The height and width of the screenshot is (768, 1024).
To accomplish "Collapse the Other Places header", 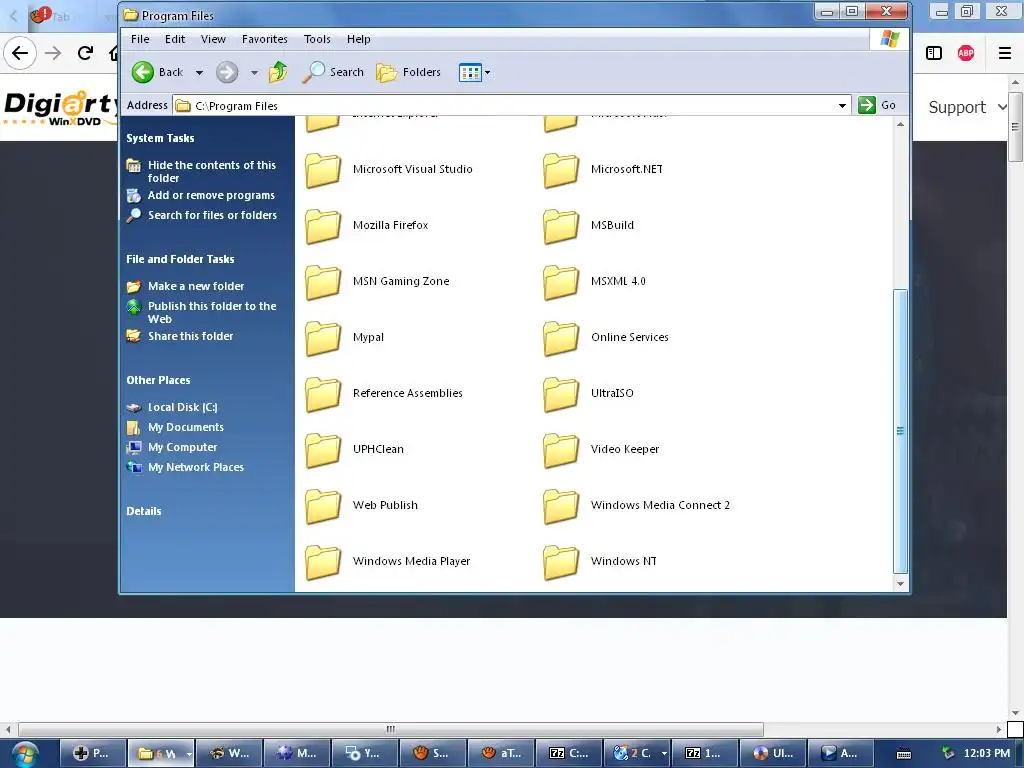I will (x=158, y=380).
